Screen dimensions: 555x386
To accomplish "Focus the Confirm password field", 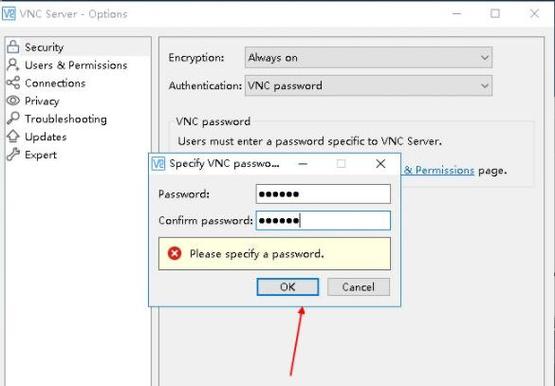I will (x=323, y=220).
